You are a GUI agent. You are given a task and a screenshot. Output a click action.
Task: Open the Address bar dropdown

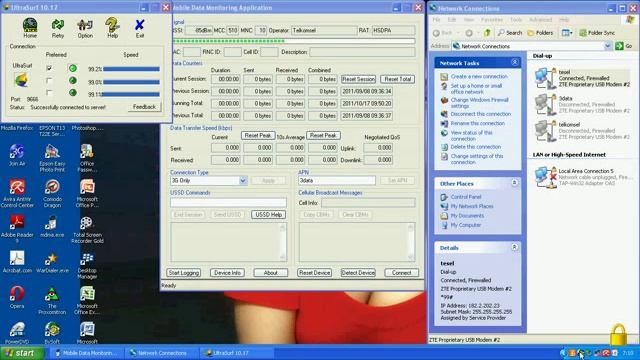[607, 46]
